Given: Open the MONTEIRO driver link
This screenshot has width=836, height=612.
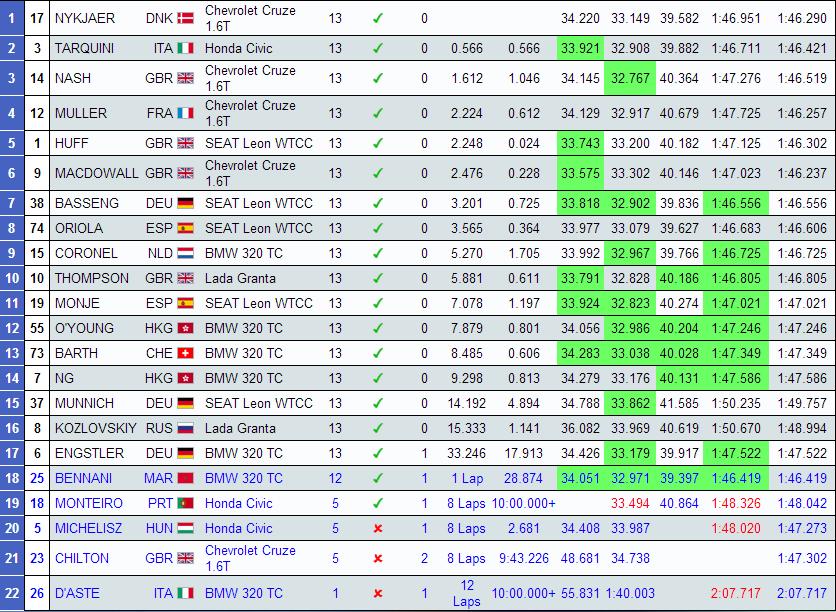Looking at the screenshot, I should [89, 503].
